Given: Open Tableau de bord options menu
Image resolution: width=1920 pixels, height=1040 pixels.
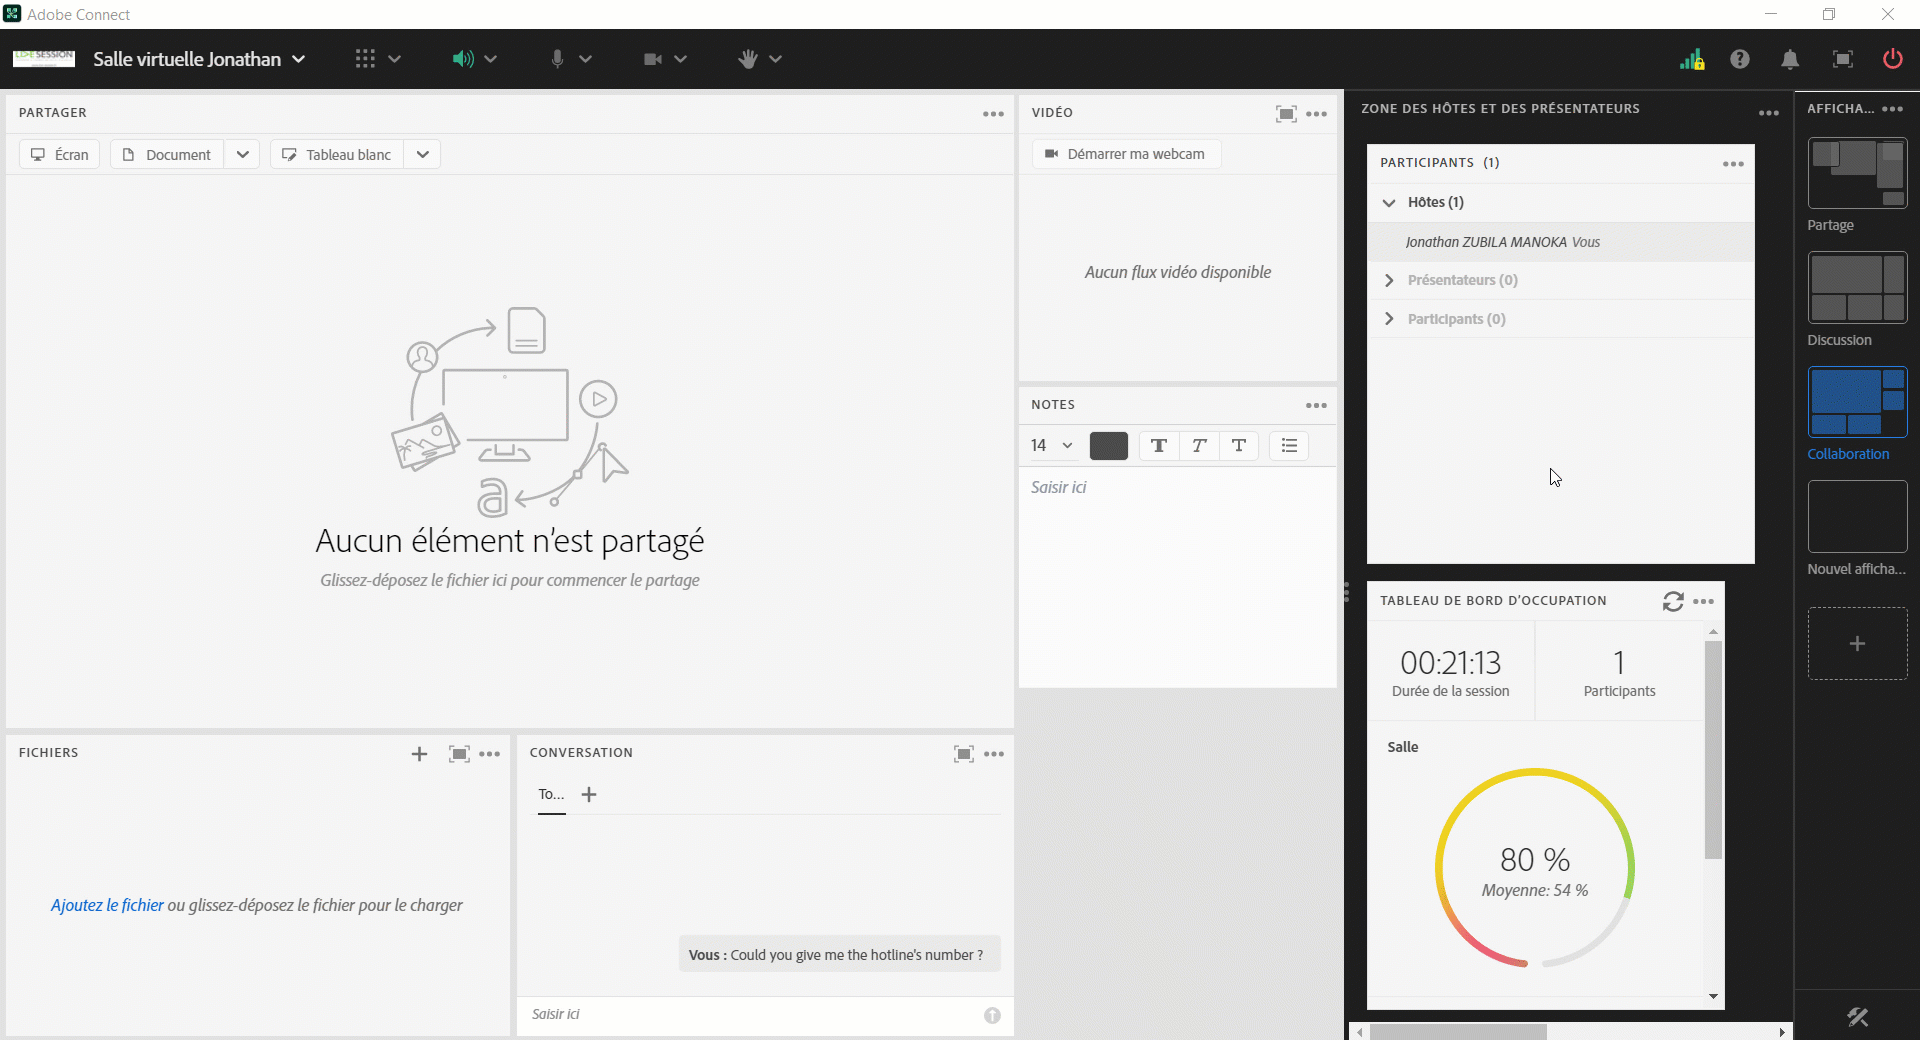Looking at the screenshot, I should (1704, 601).
